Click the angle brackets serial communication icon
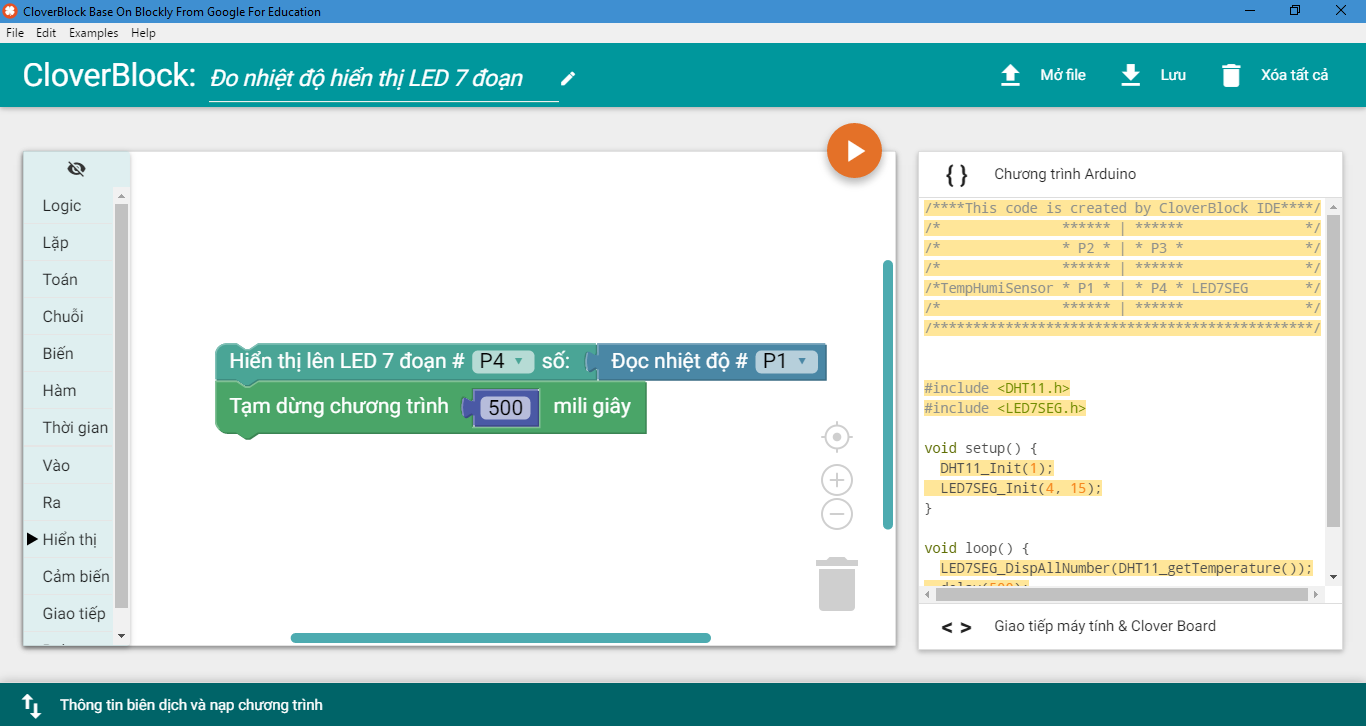Screen dimensions: 1366x726 [957, 627]
